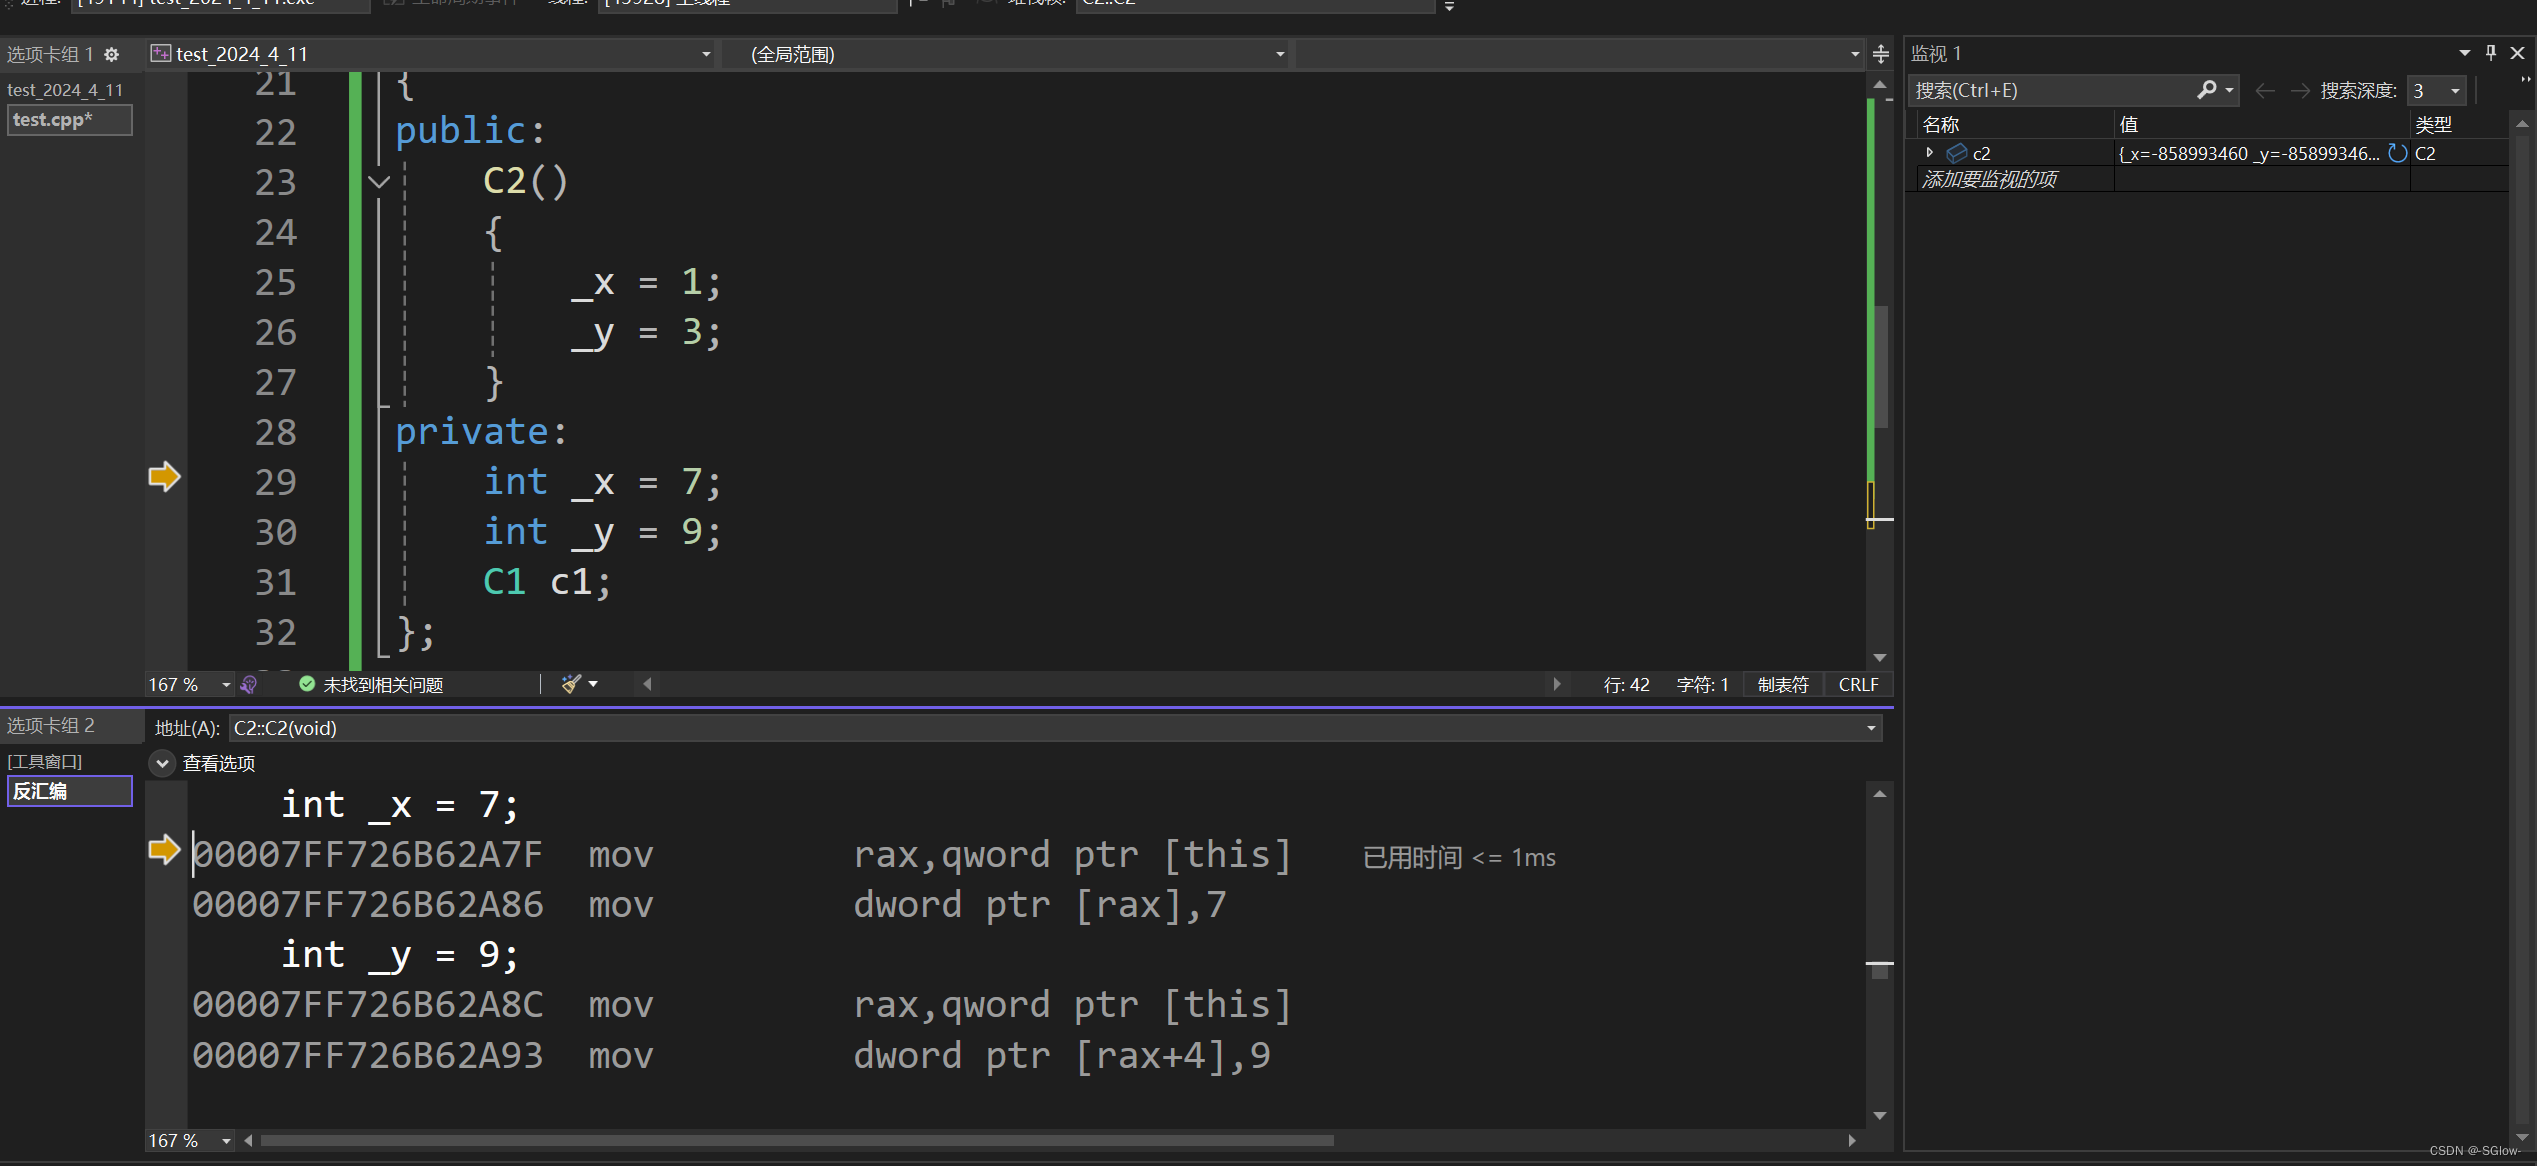Click the disassembly horizontal scroll right arrow
Viewport: 2537px width, 1166px height.
pyautogui.click(x=1852, y=1141)
